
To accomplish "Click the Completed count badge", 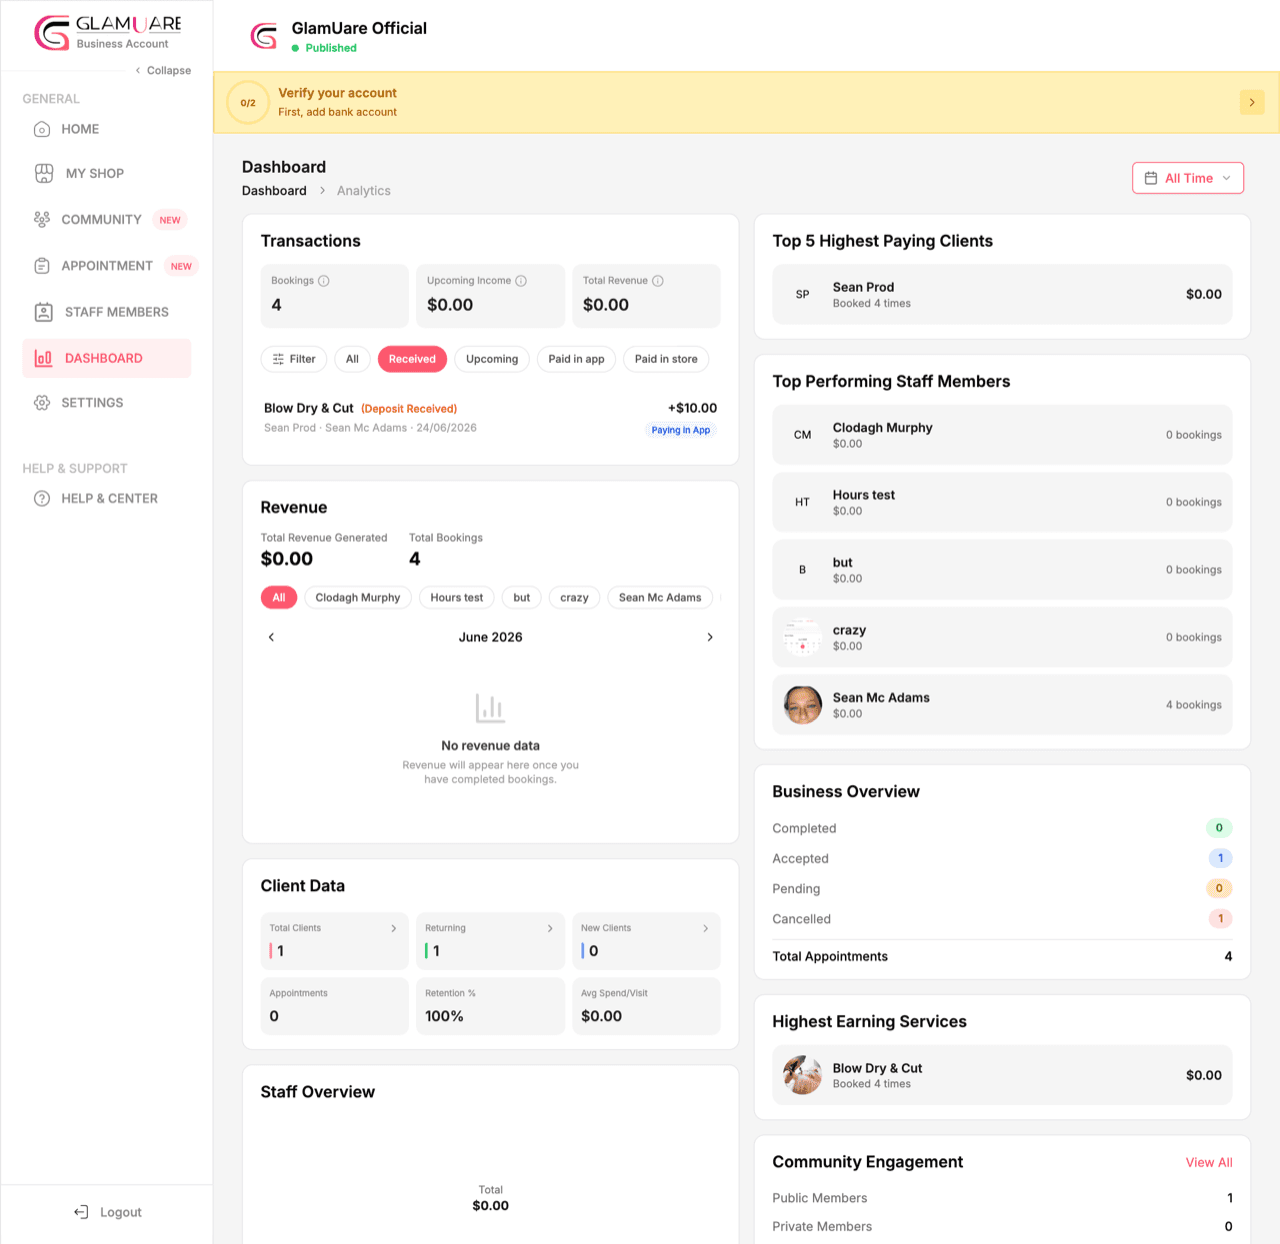I will [x=1219, y=828].
